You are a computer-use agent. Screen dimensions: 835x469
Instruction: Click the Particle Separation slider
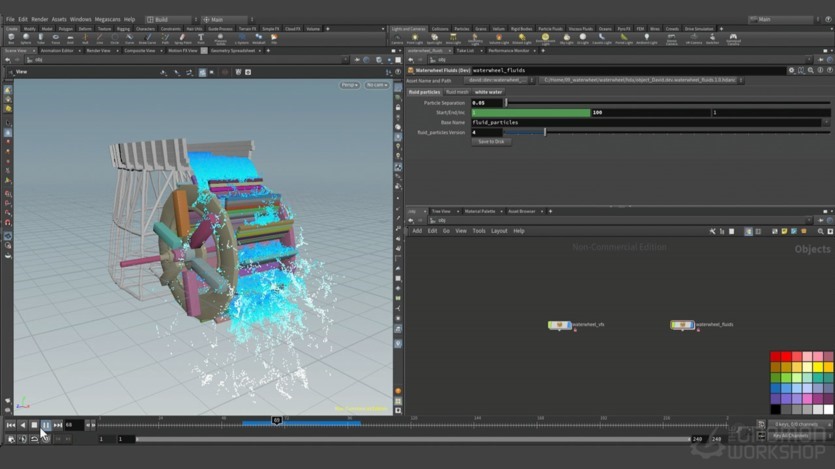tap(668, 103)
